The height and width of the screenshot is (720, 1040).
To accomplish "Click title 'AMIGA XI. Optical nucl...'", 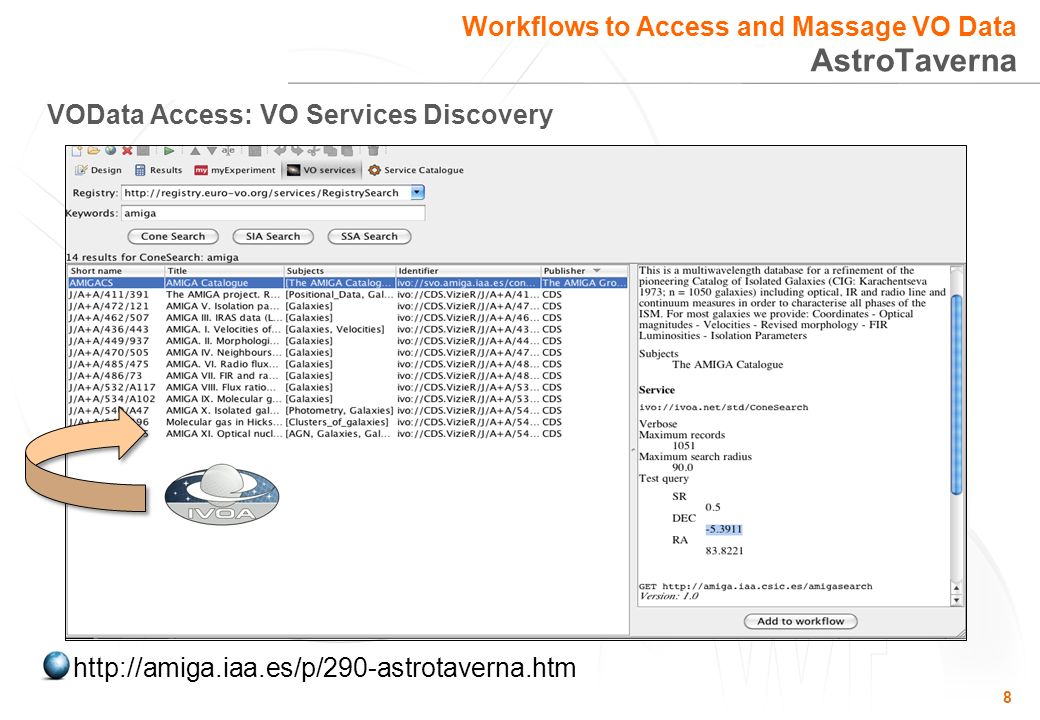I will click(x=224, y=434).
